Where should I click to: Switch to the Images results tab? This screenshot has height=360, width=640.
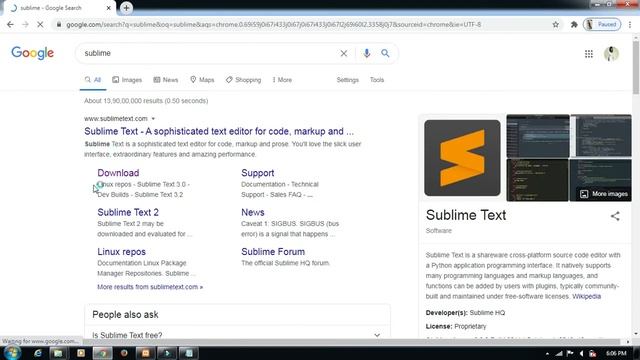[127, 80]
